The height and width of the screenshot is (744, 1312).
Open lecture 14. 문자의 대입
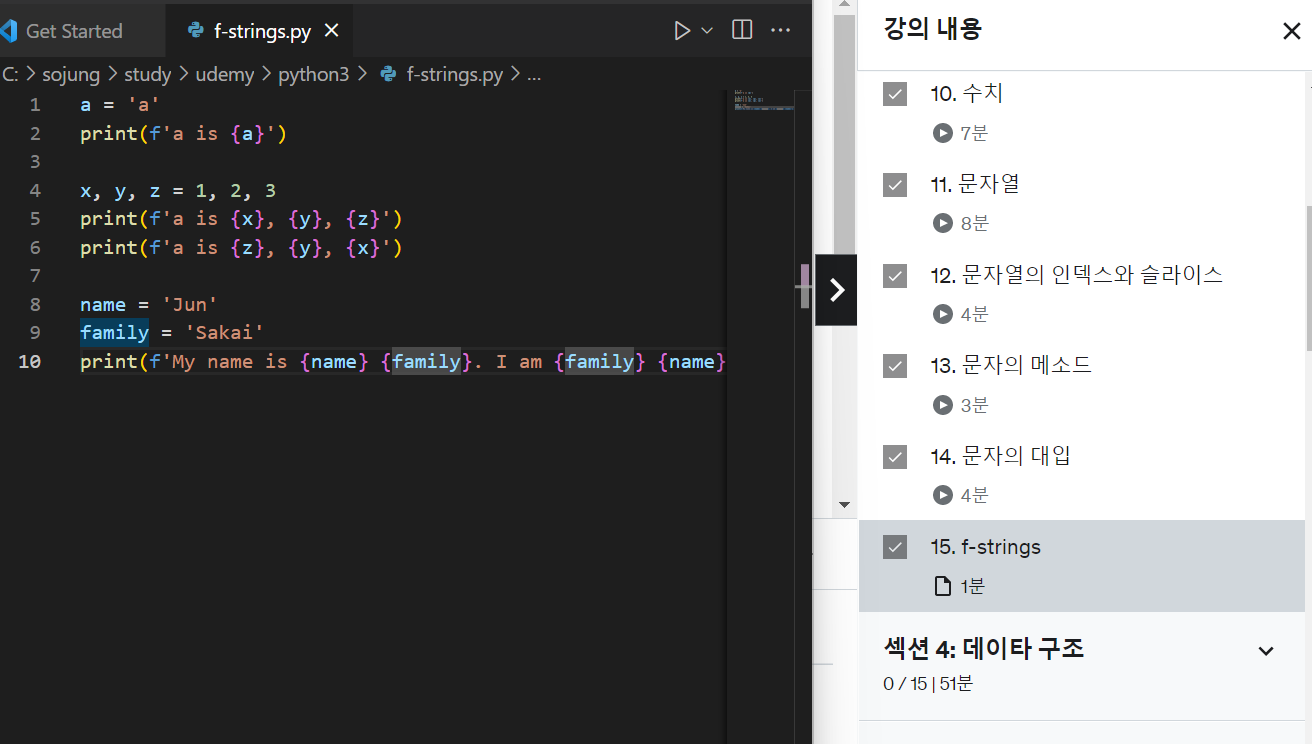tap(1000, 457)
